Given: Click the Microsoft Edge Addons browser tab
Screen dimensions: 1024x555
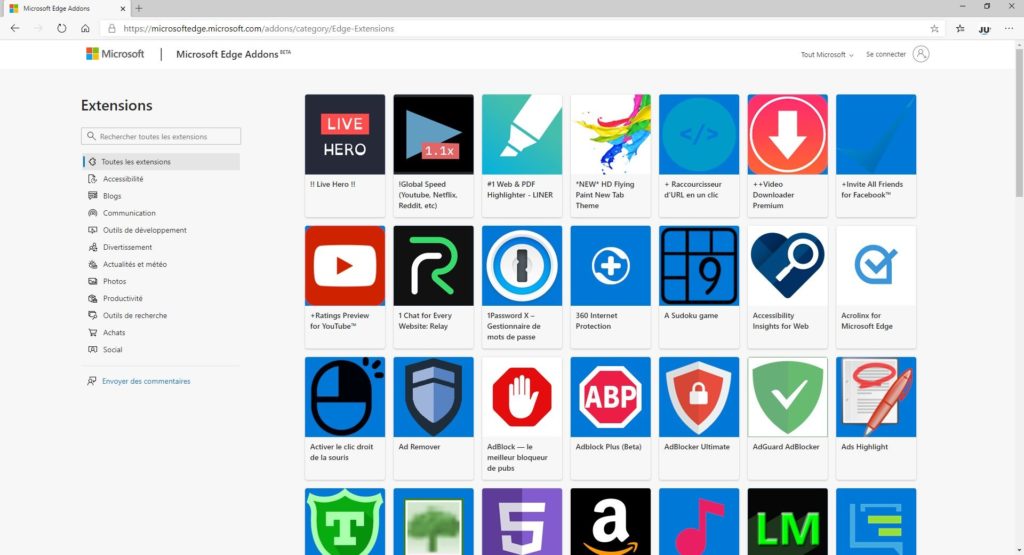Looking at the screenshot, I should 65,8.
